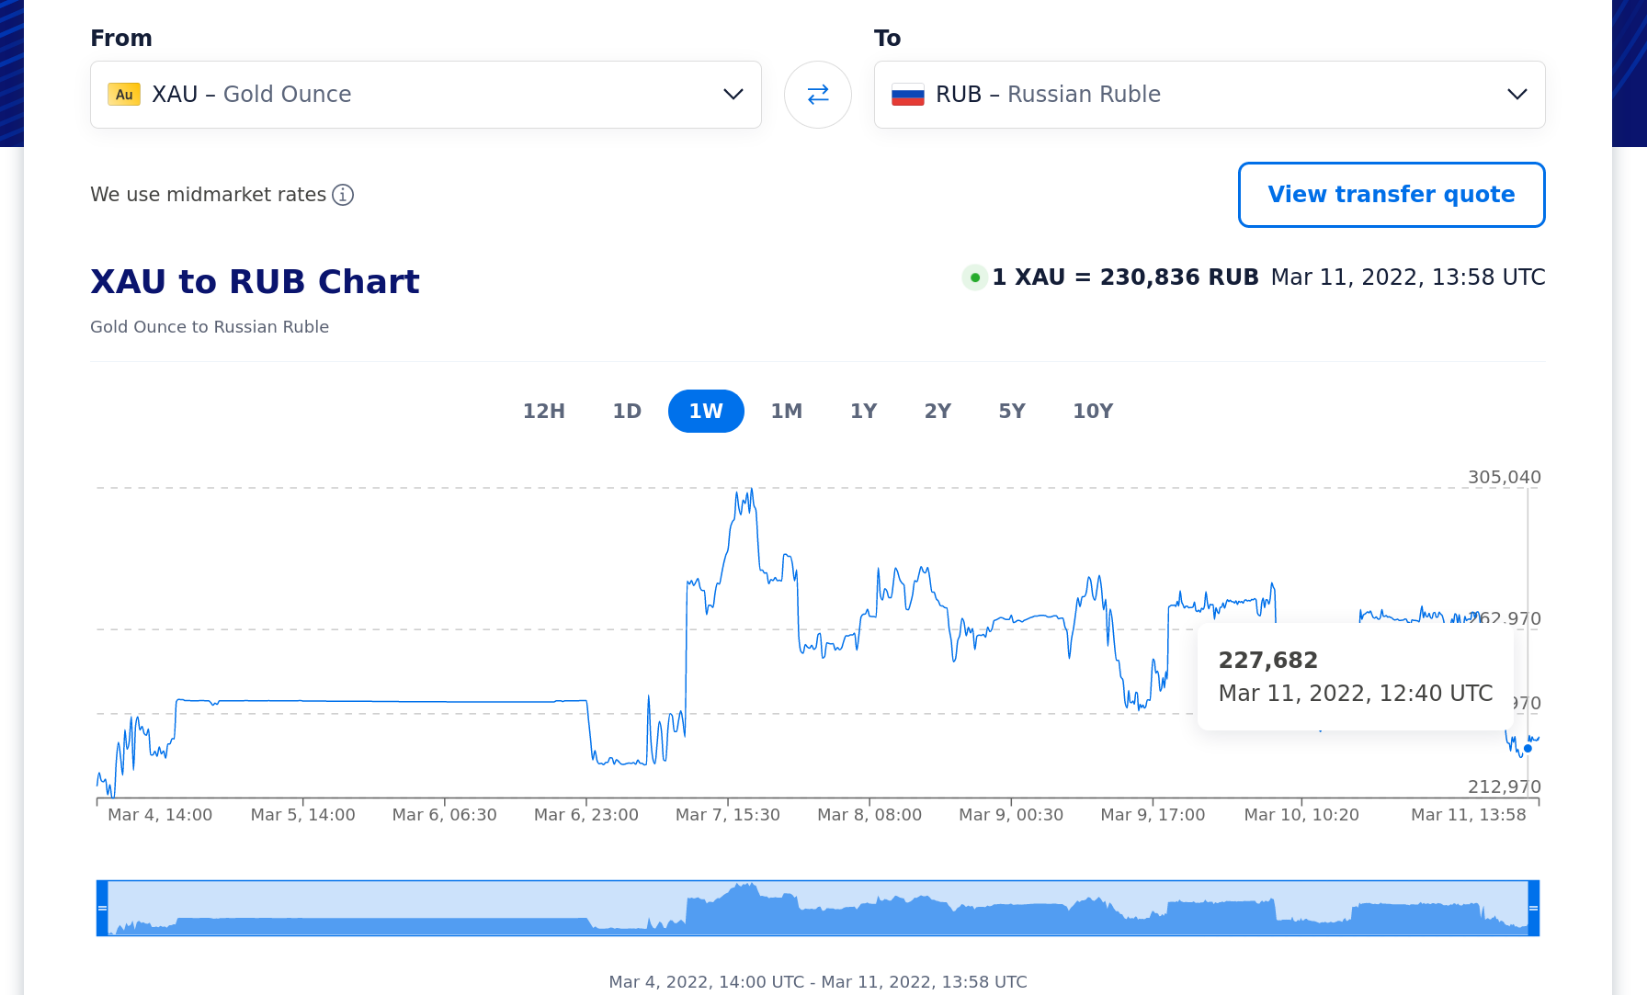Switch to the 1D chart range

click(627, 411)
